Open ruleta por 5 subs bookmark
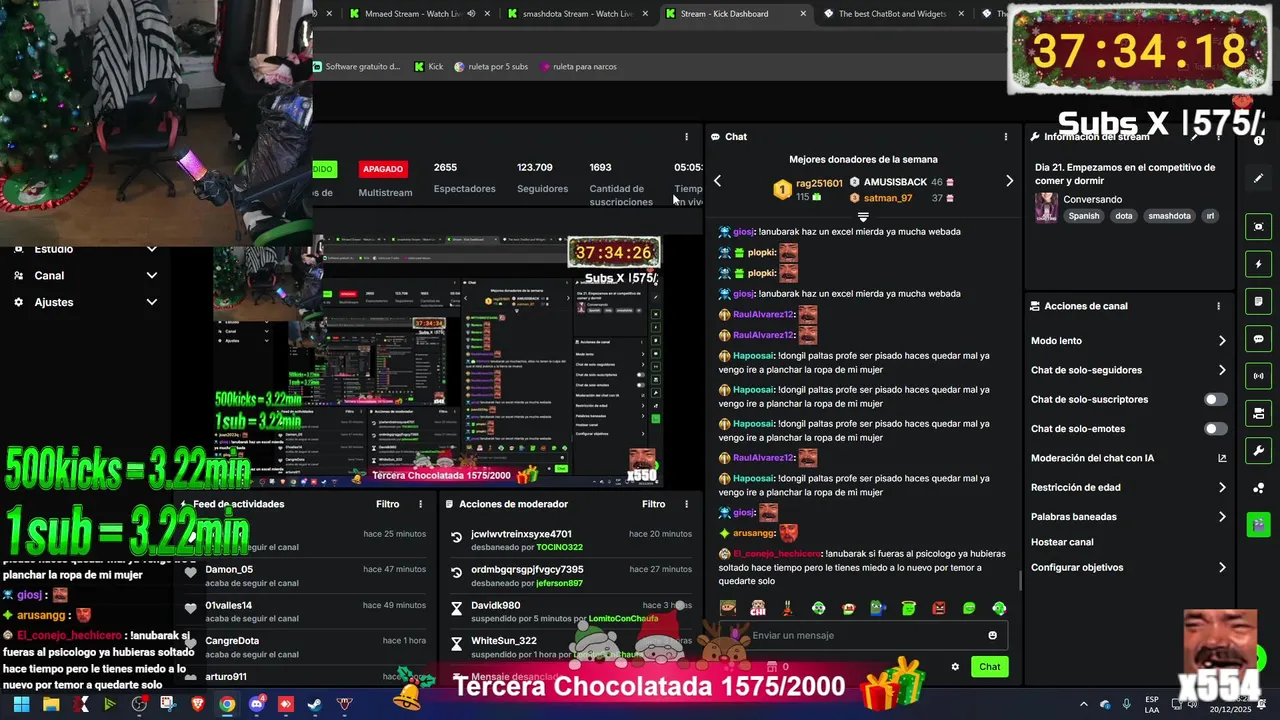Image resolution: width=1280 pixels, height=720 pixels. coord(491,67)
